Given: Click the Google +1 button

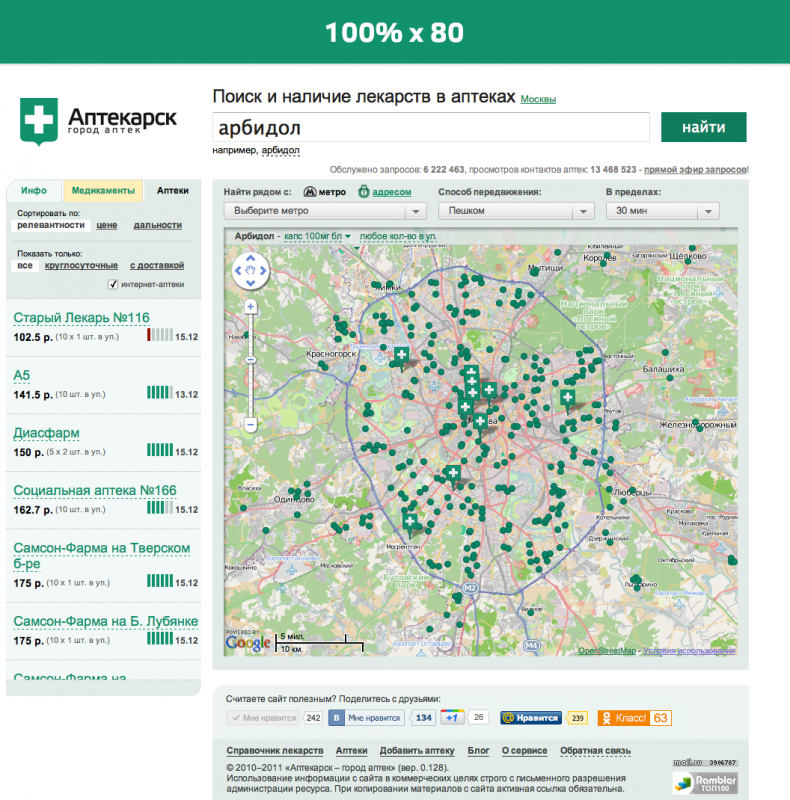Looking at the screenshot, I should coord(453,718).
